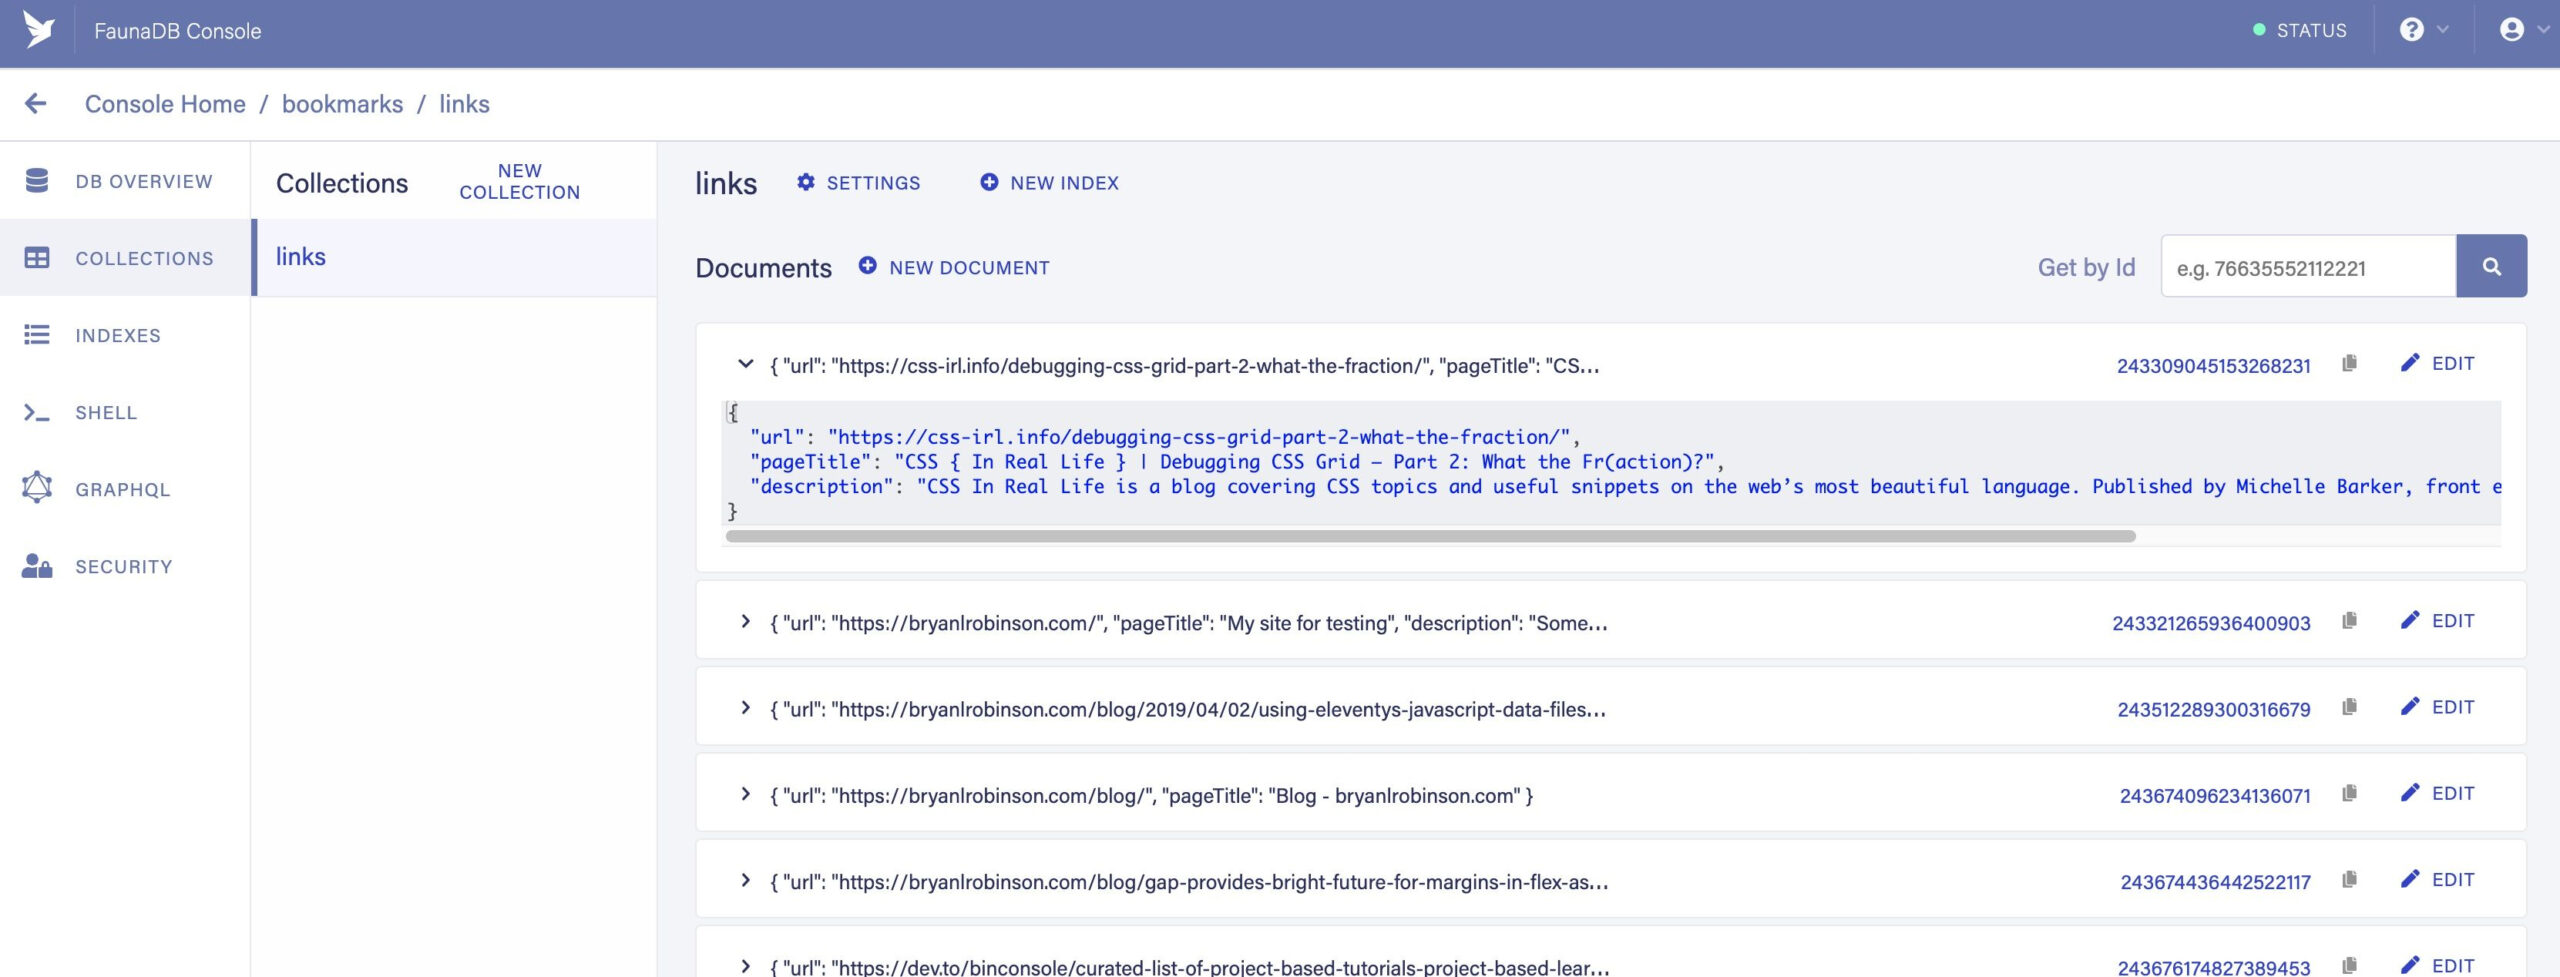The height and width of the screenshot is (977, 2560).
Task: Open document id 243674436442522117
Action: pyautogui.click(x=2215, y=882)
